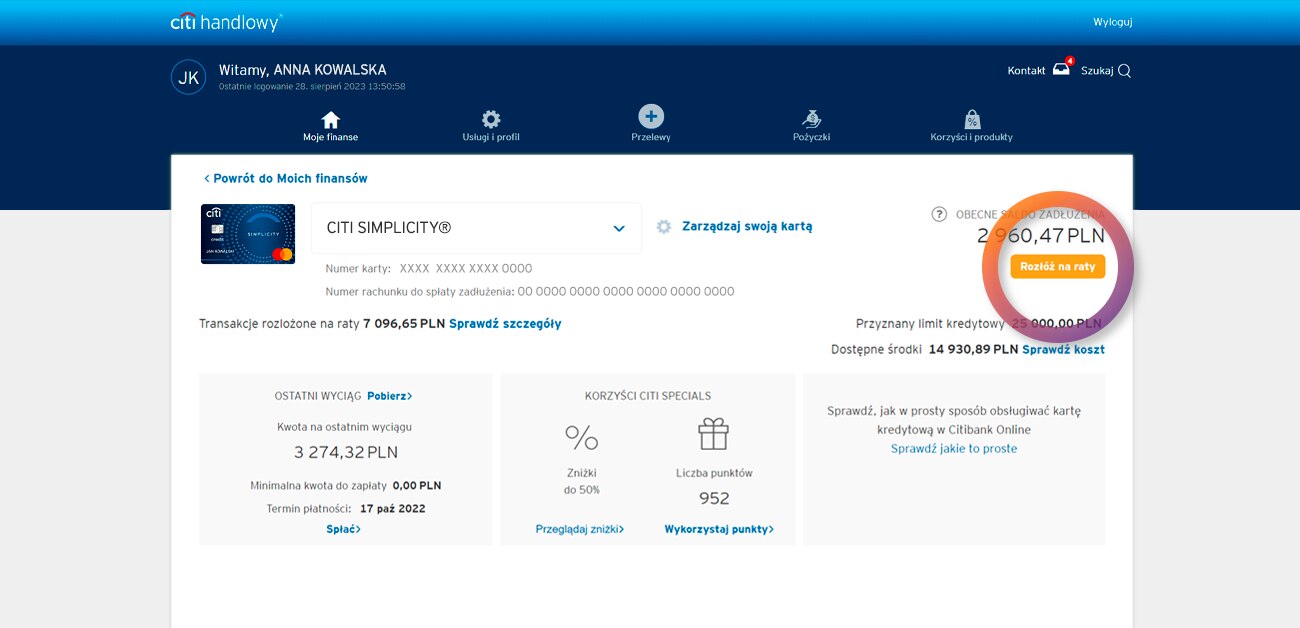
Task: Click the installment total 7 096,65 PLN
Action: pyautogui.click(x=404, y=324)
